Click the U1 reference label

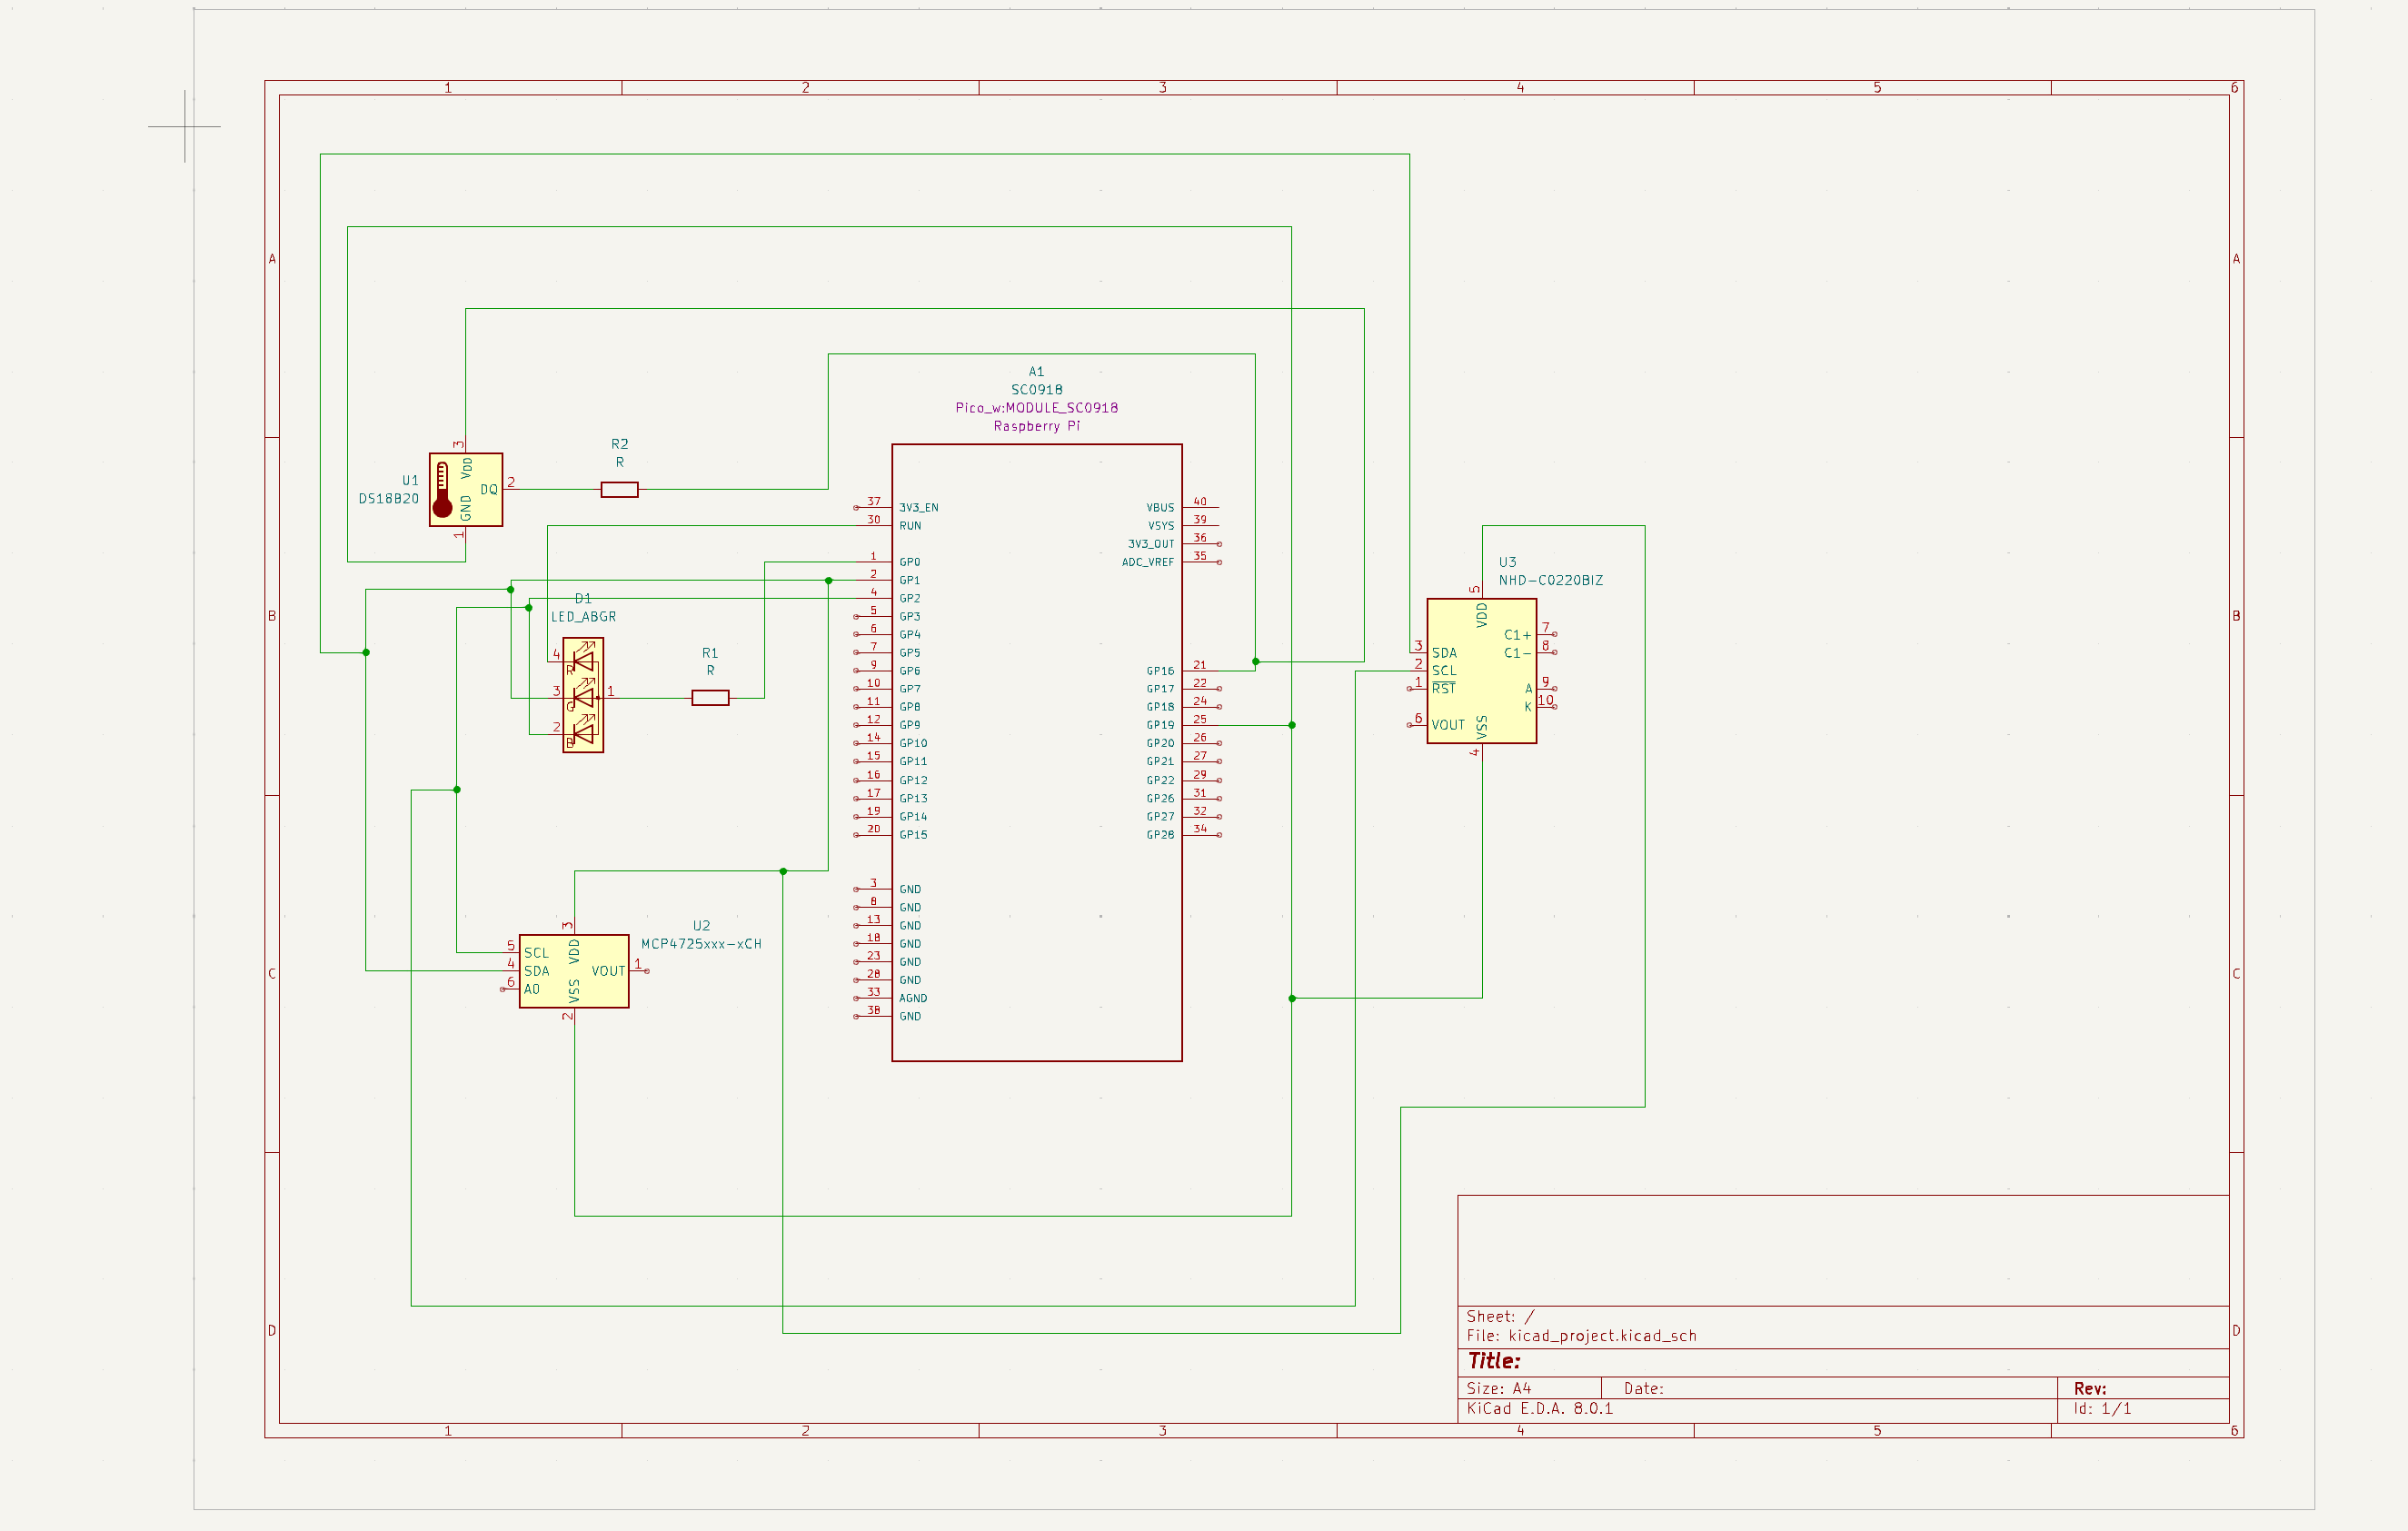click(410, 480)
